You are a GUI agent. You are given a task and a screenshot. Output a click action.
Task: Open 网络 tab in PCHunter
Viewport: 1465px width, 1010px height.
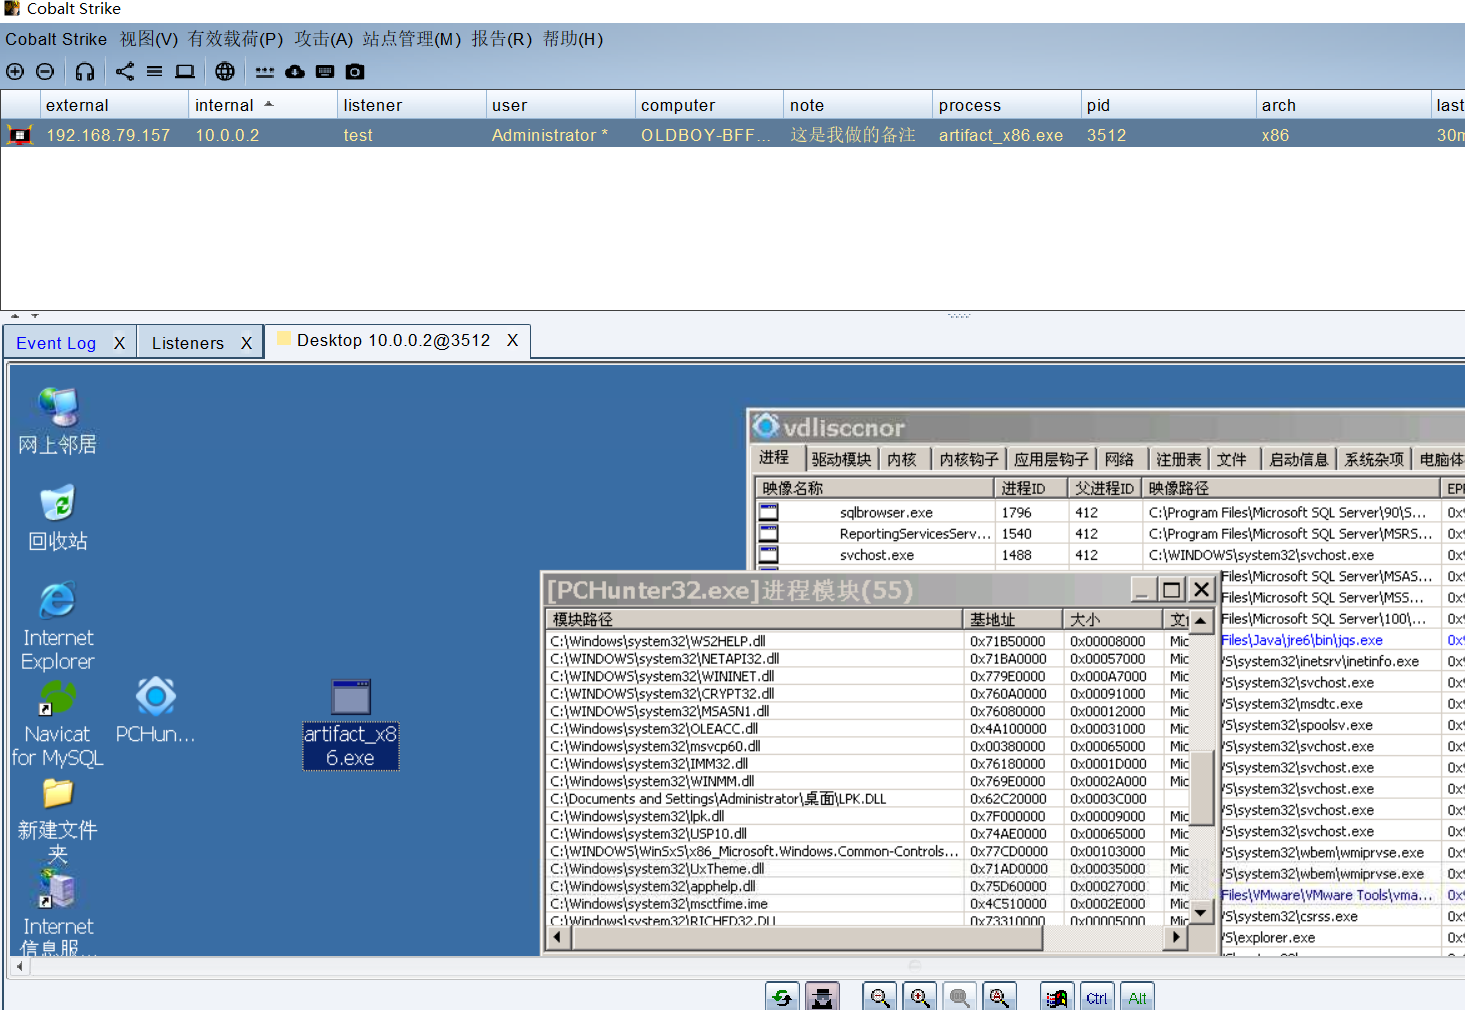pyautogui.click(x=1119, y=459)
